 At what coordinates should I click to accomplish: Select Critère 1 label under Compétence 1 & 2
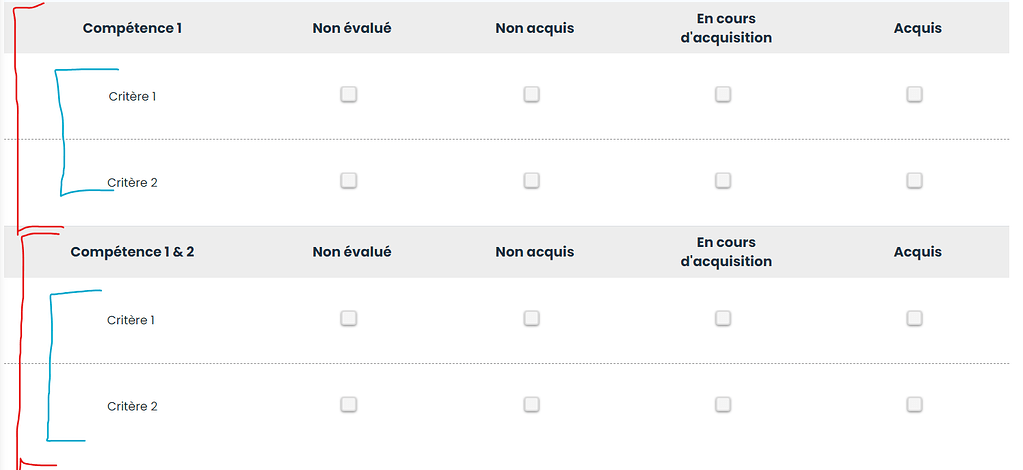[132, 321]
